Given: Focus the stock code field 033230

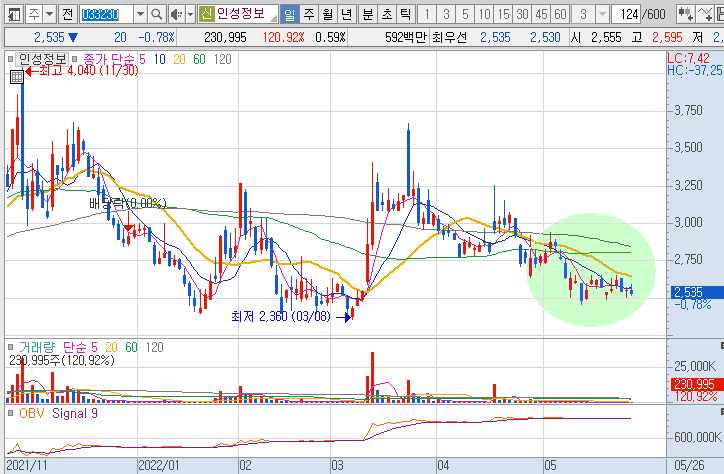Looking at the screenshot, I should coord(106,14).
